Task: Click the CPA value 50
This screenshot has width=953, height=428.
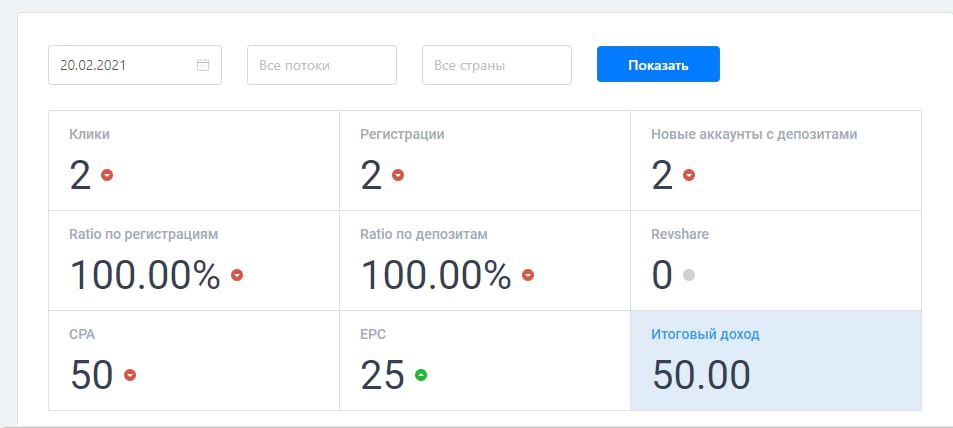Action: pos(92,375)
